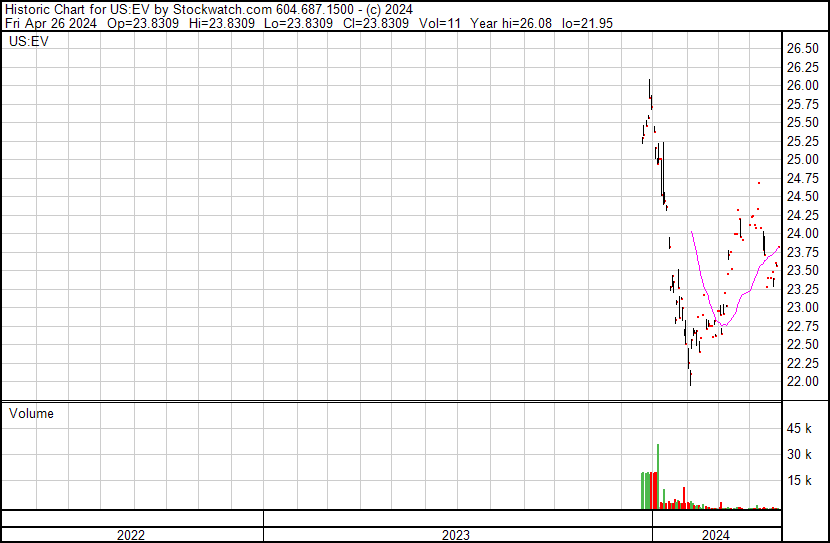The width and height of the screenshot is (830, 543).
Task: Select the 2022 year on time axis
Action: tap(131, 535)
